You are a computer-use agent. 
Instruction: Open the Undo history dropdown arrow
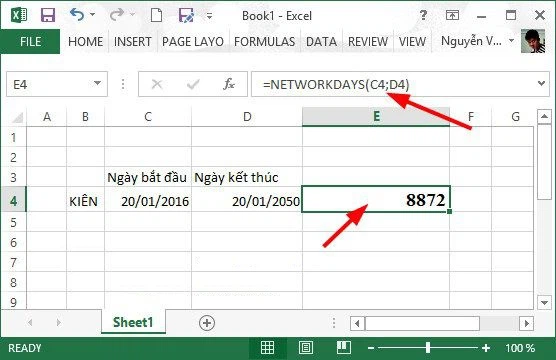pos(93,15)
